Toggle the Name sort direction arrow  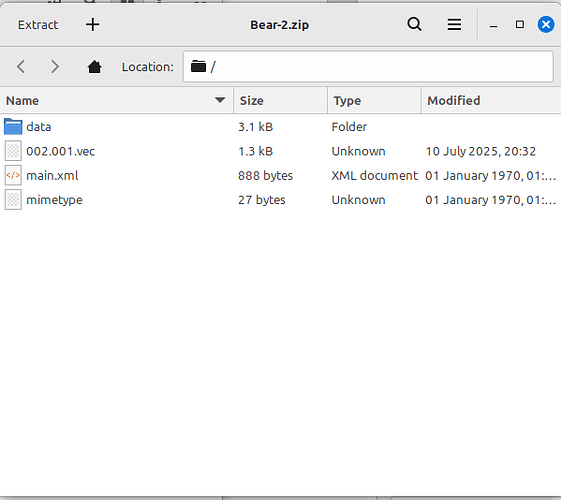pos(220,100)
